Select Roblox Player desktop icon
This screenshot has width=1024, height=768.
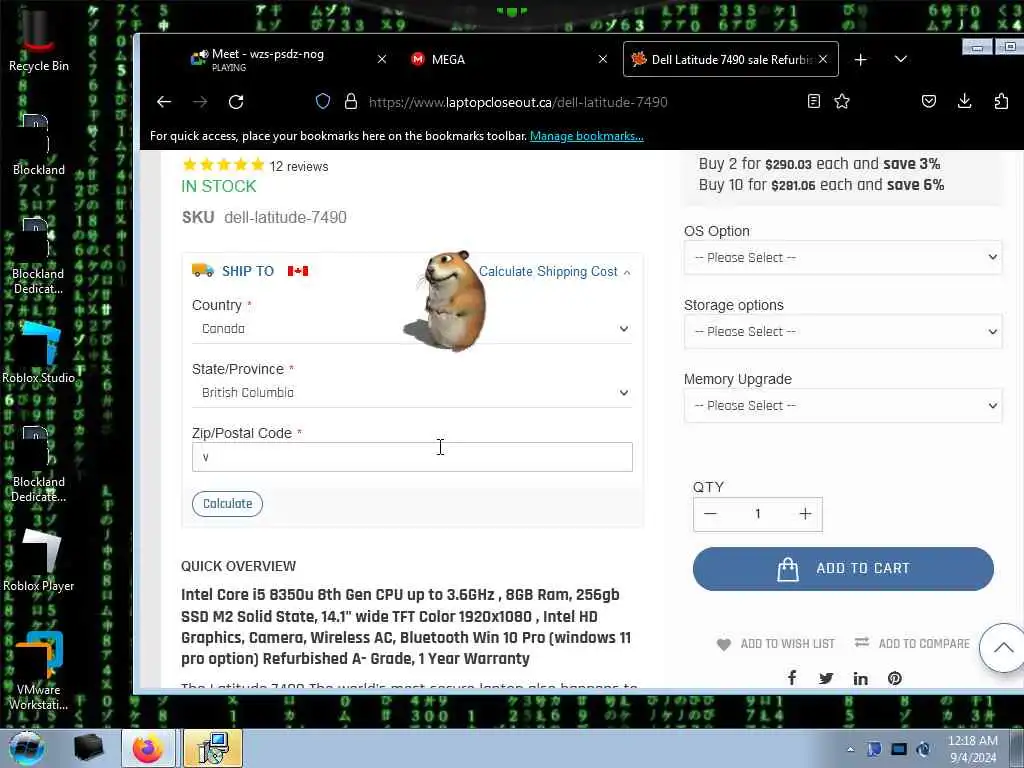pyautogui.click(x=39, y=560)
